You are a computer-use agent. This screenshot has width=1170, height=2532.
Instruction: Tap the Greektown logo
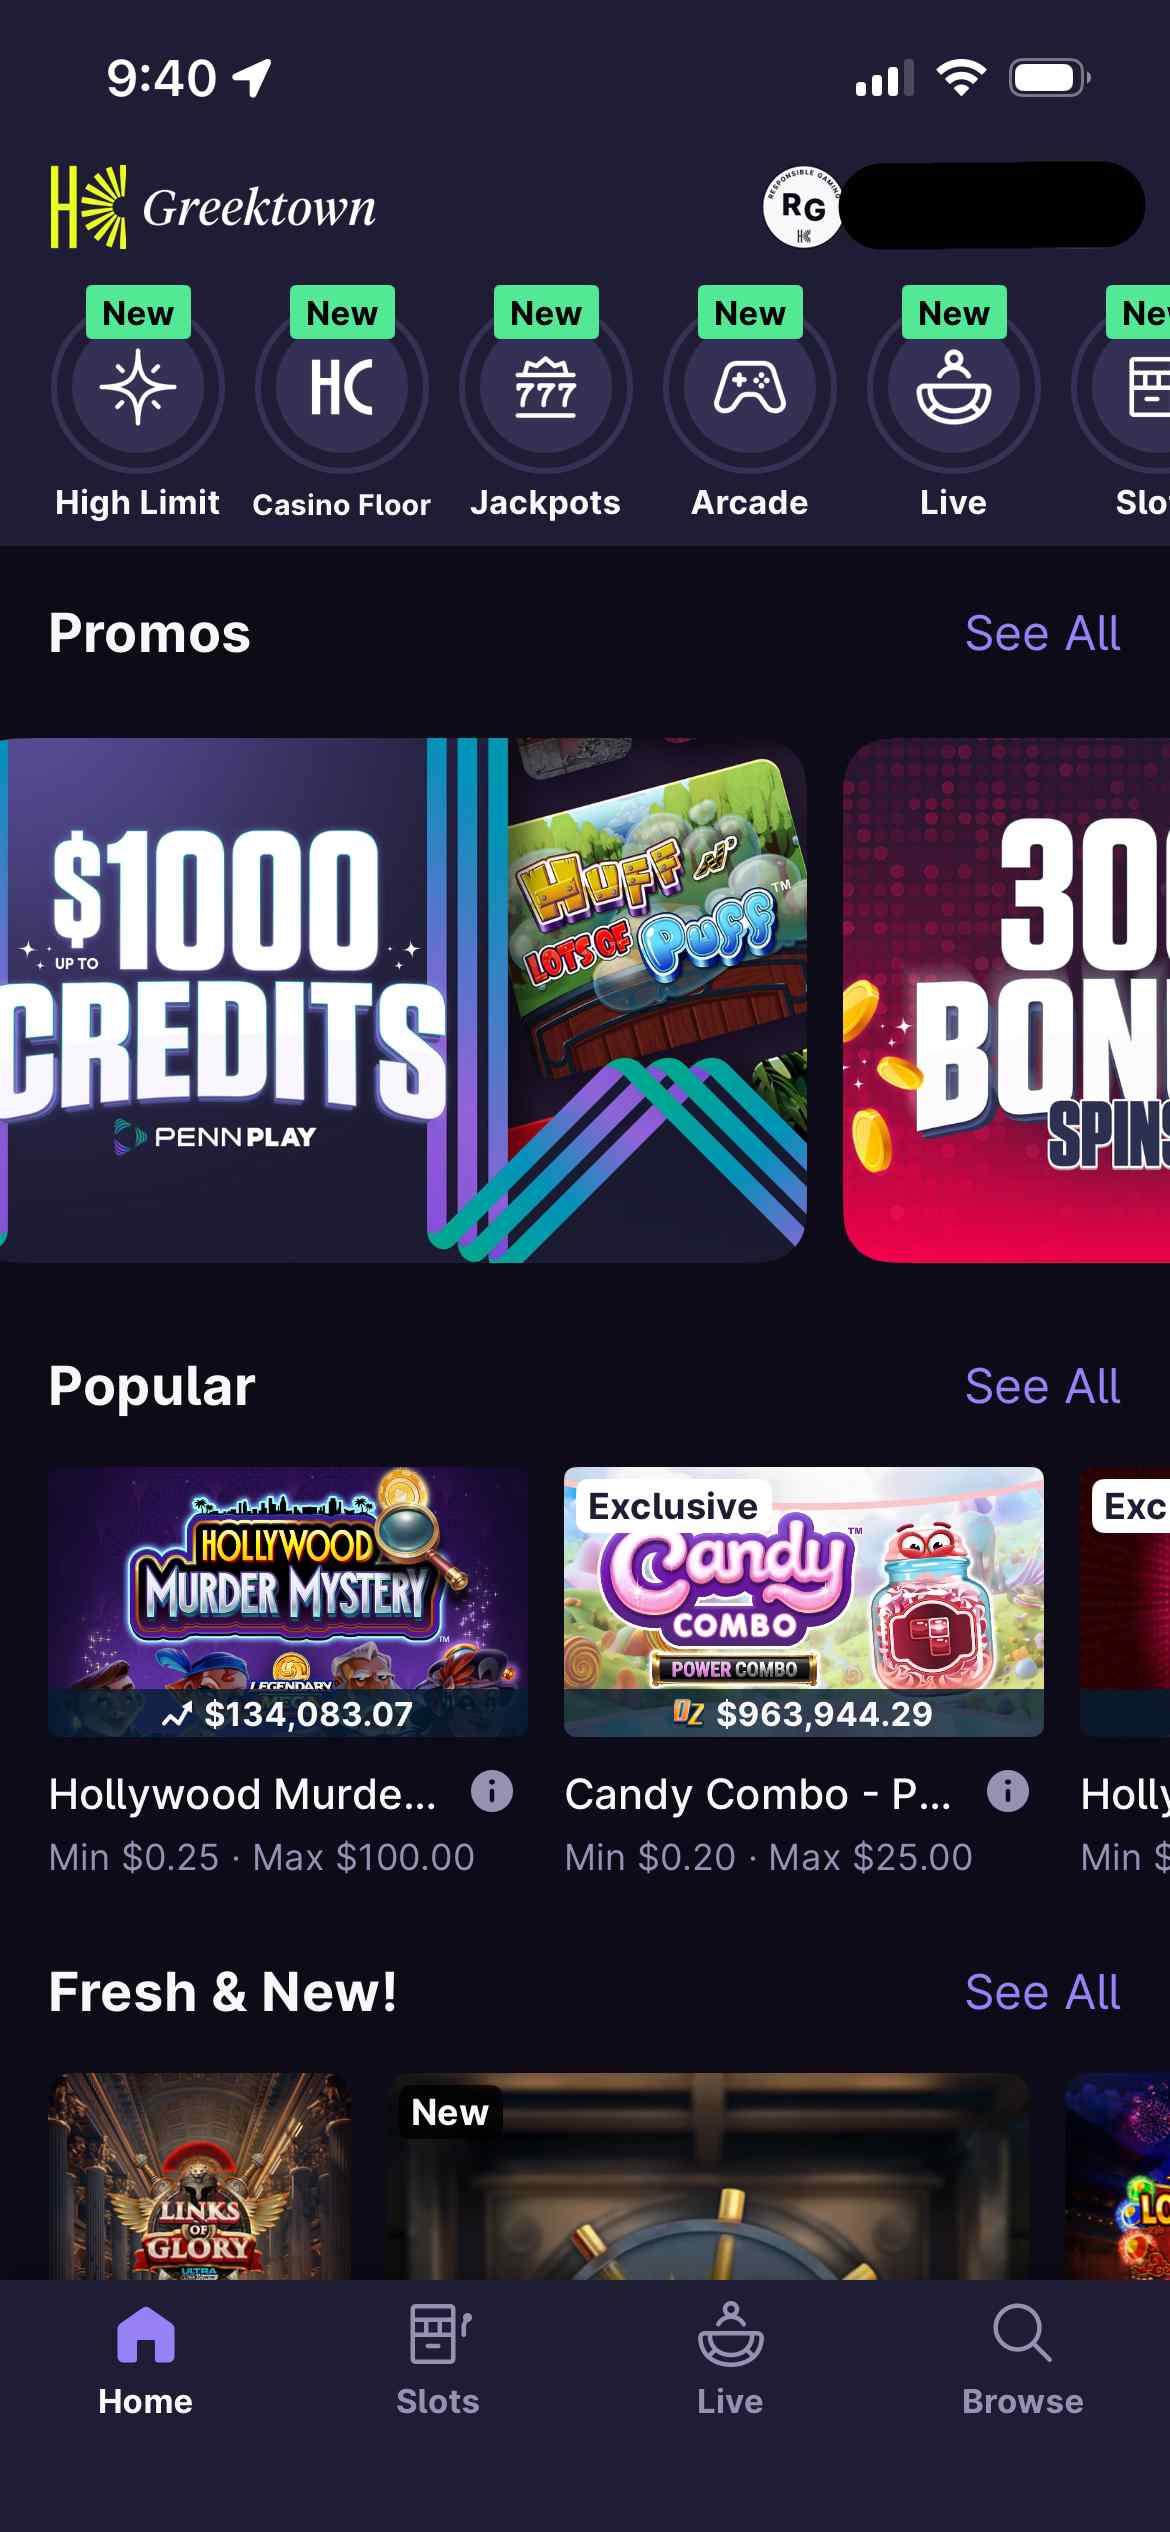[x=214, y=207]
